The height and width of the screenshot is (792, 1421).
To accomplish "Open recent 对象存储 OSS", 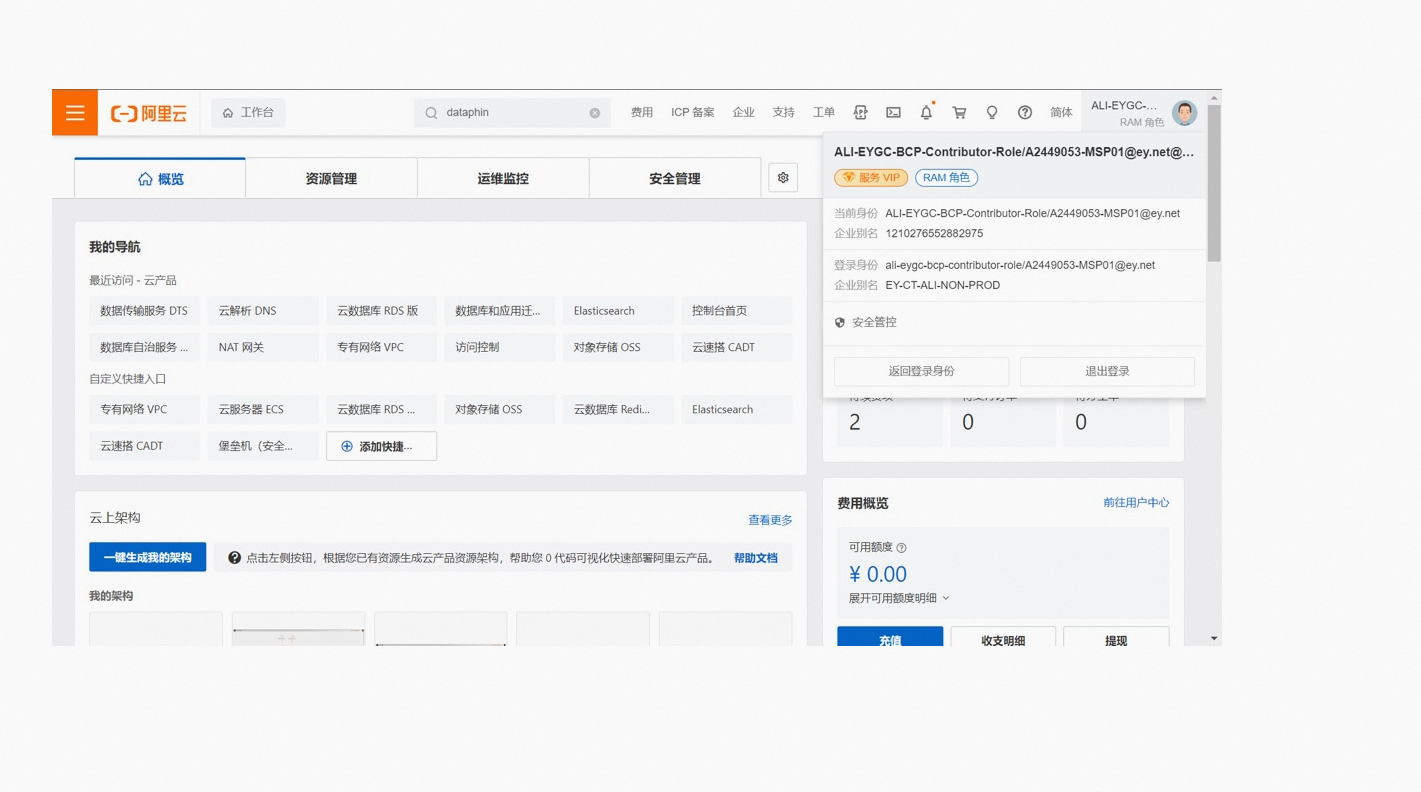I will tap(618, 348).
